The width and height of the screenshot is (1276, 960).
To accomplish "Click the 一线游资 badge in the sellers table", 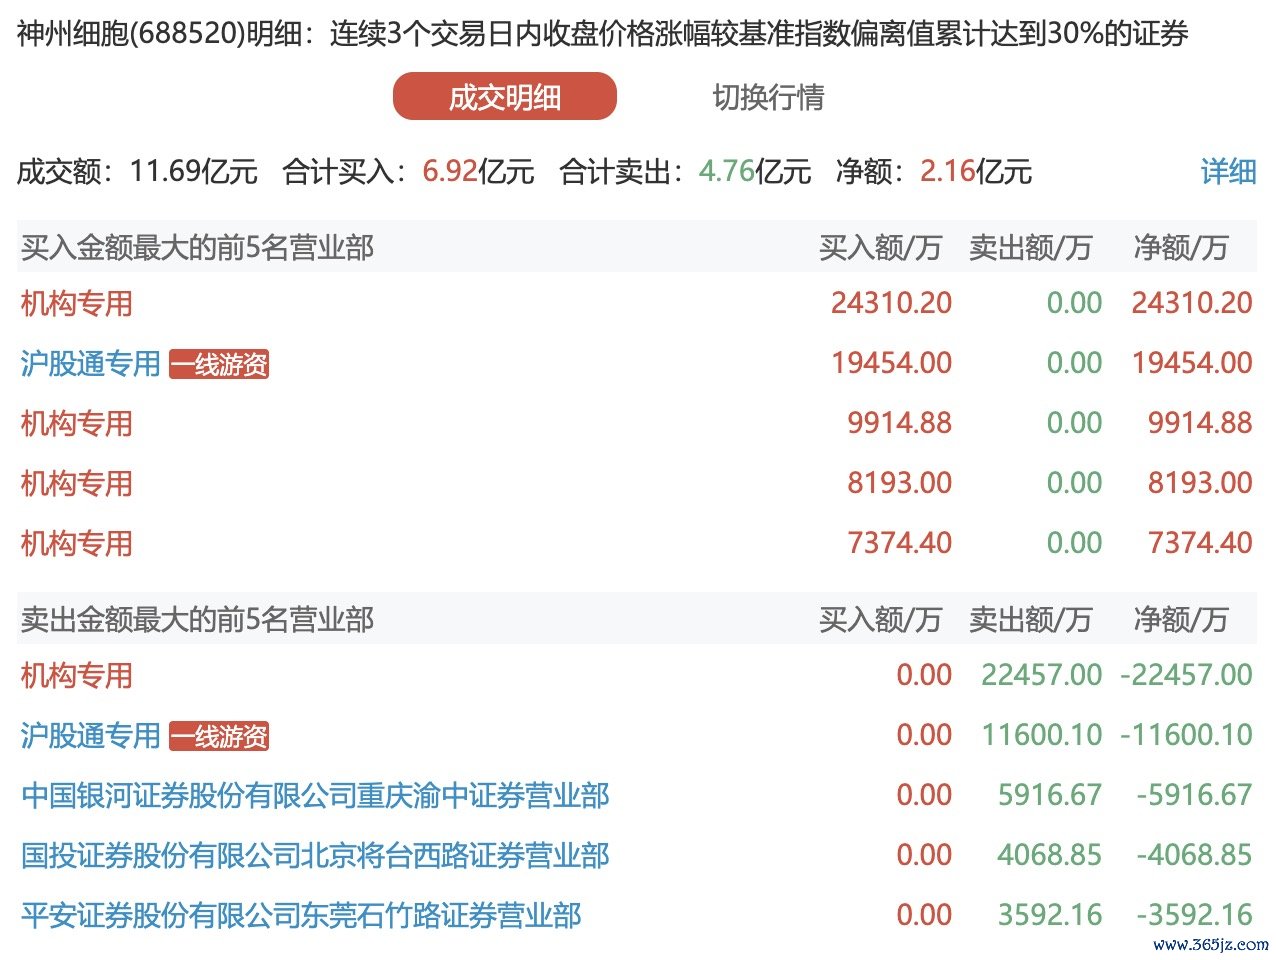I will click(219, 737).
